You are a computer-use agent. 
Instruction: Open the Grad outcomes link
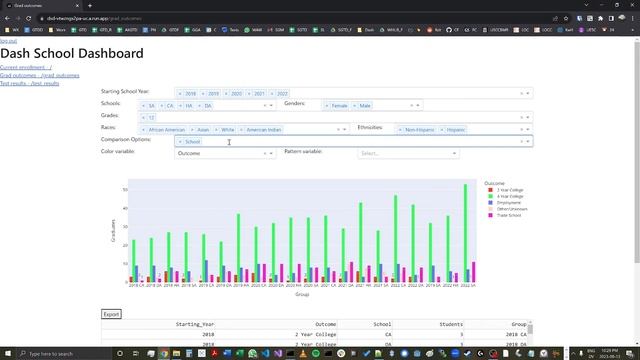tap(40, 76)
